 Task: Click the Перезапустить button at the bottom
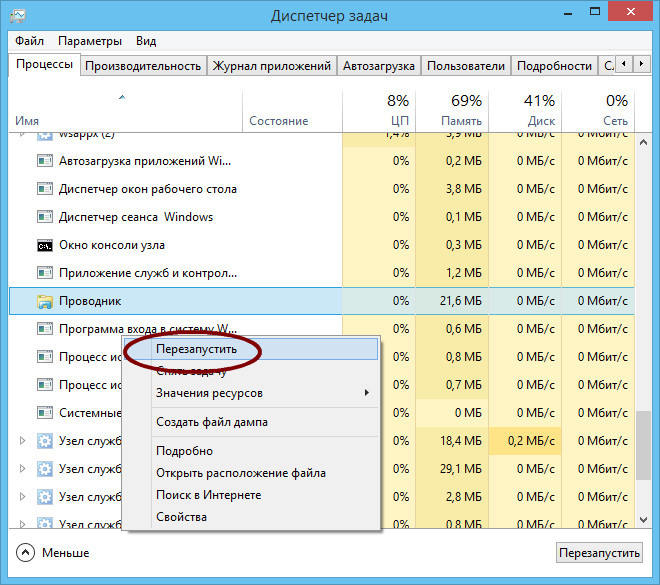click(599, 553)
